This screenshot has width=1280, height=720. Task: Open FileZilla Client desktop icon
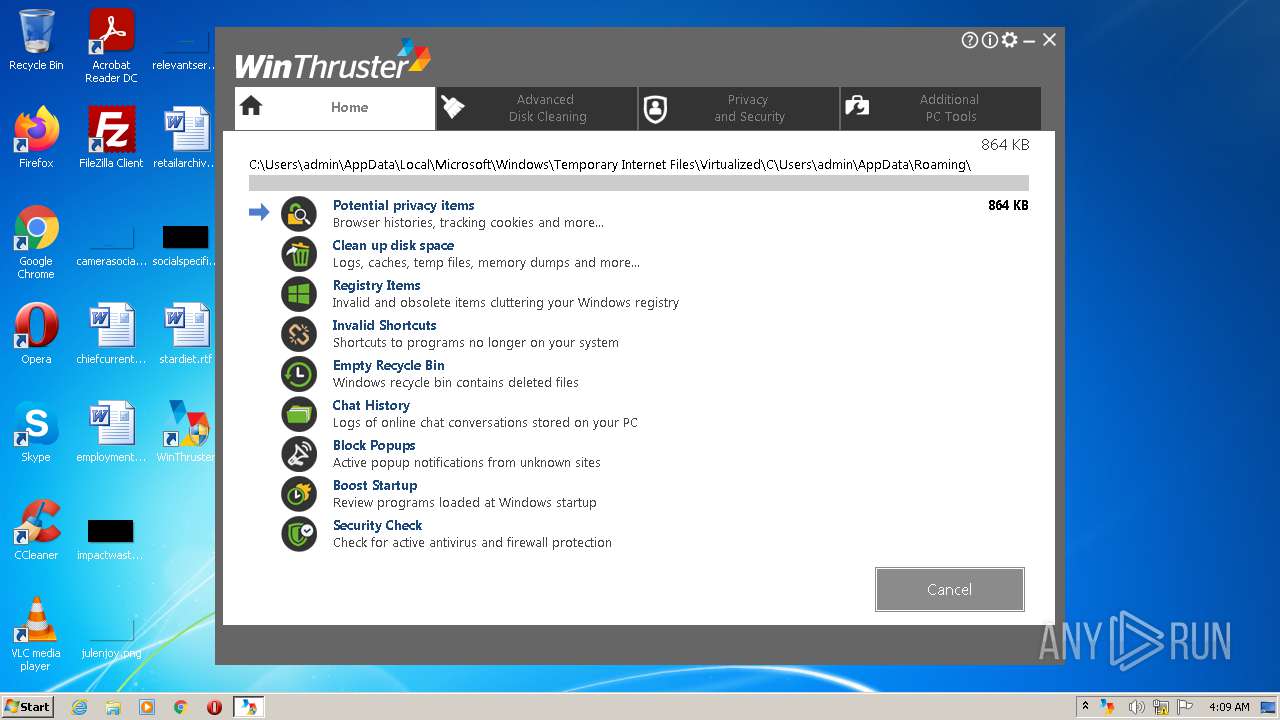(111, 138)
